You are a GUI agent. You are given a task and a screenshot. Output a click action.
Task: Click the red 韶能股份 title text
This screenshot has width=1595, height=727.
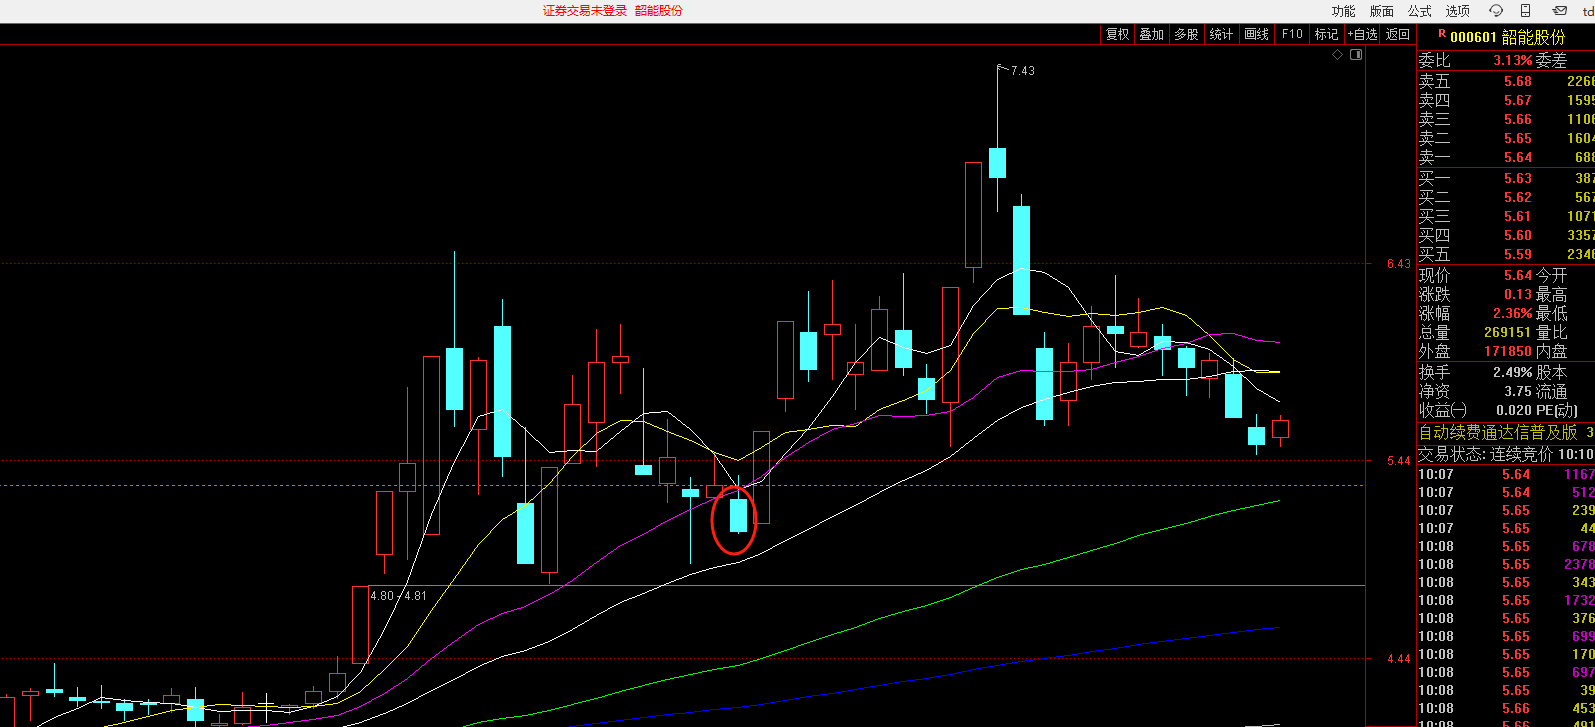[x=659, y=11]
